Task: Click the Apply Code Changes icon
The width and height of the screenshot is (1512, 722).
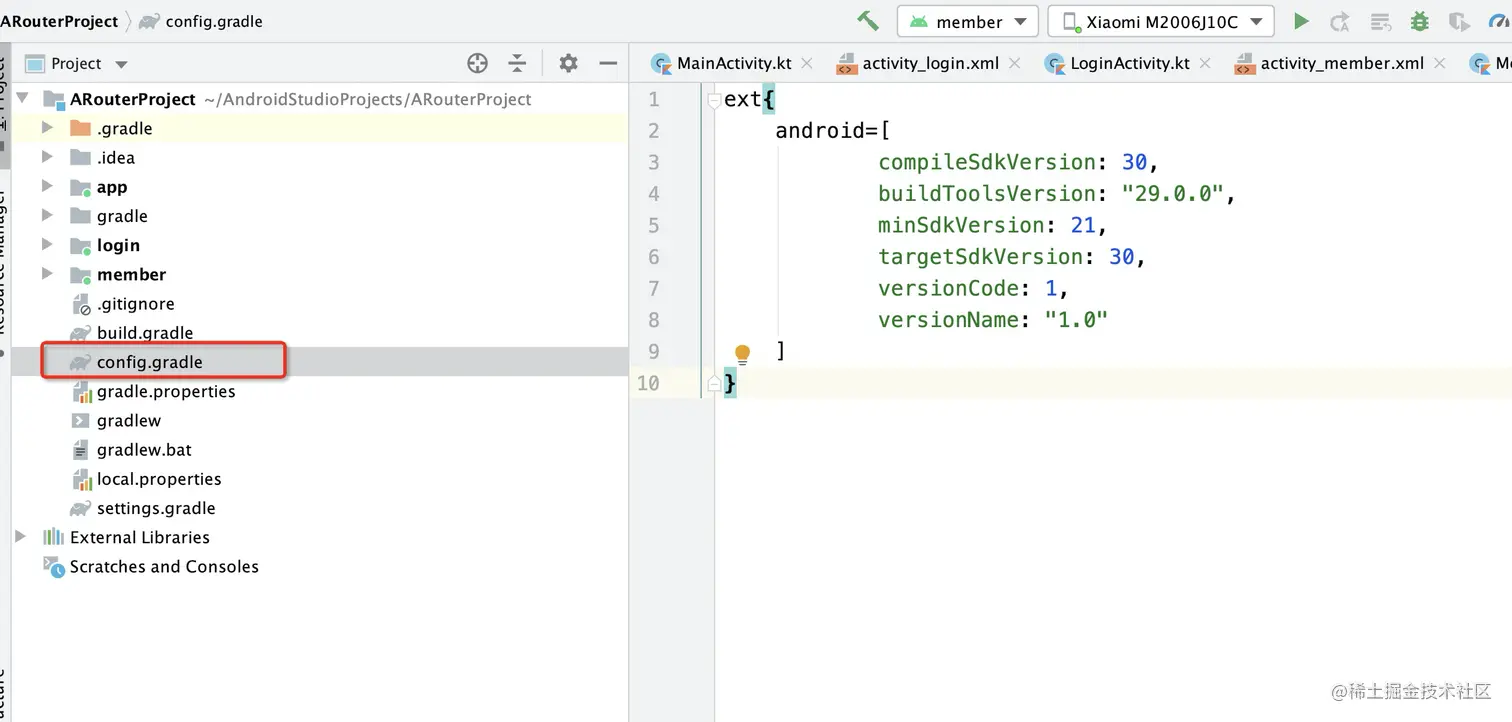Action: coord(1381,21)
